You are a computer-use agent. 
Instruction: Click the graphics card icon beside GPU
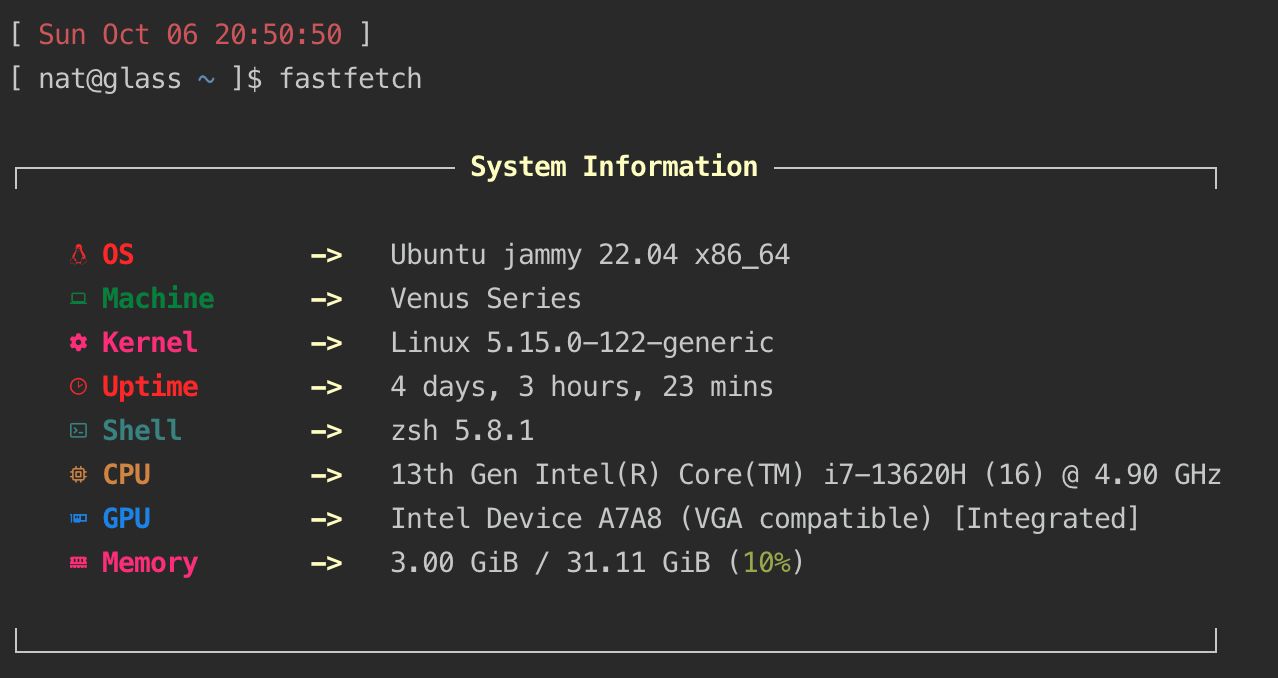click(78, 519)
